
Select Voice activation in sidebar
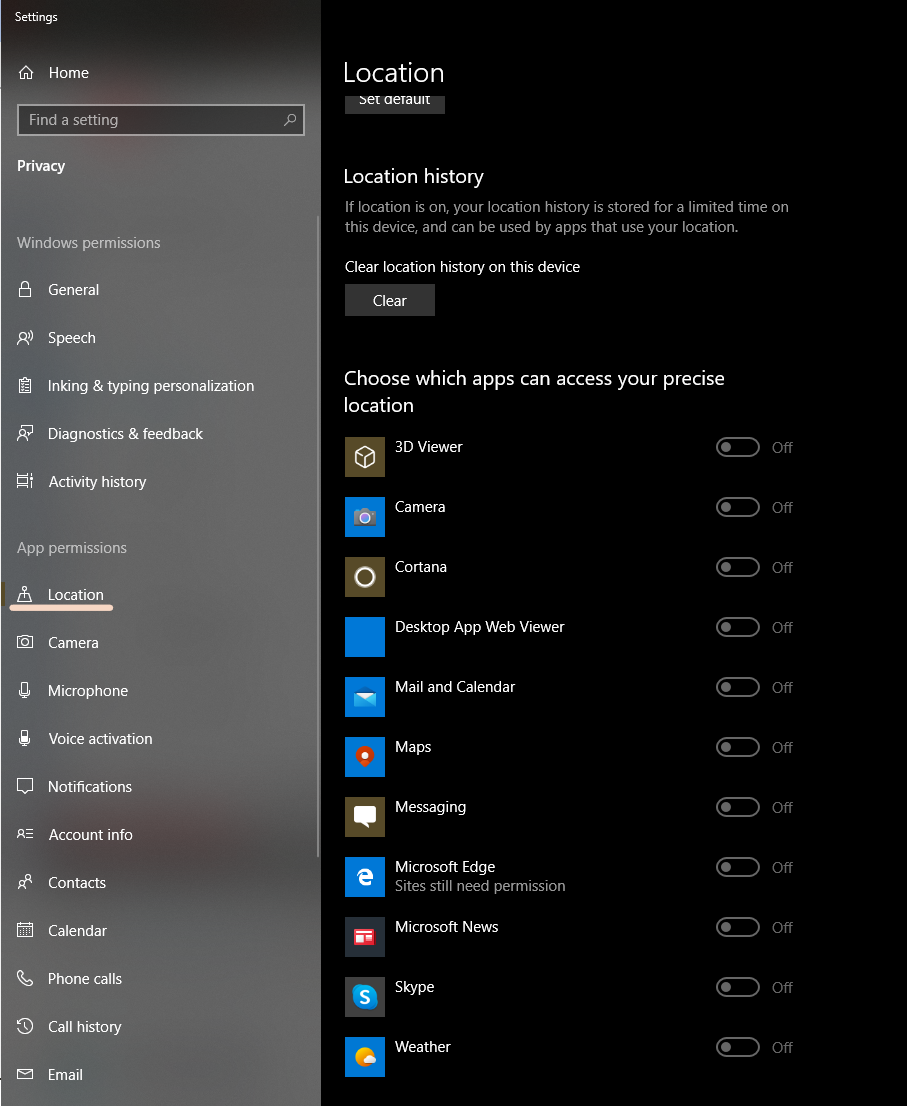[x=100, y=739]
